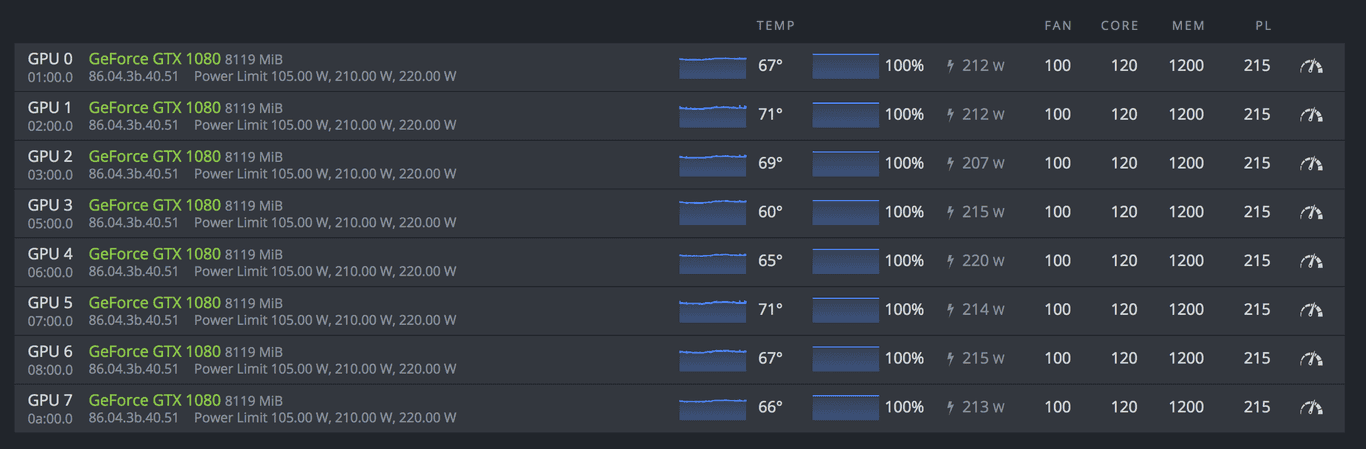Click the speedometer tuning icon for GPU 1
Screen dimensions: 1366x449
1310,115
